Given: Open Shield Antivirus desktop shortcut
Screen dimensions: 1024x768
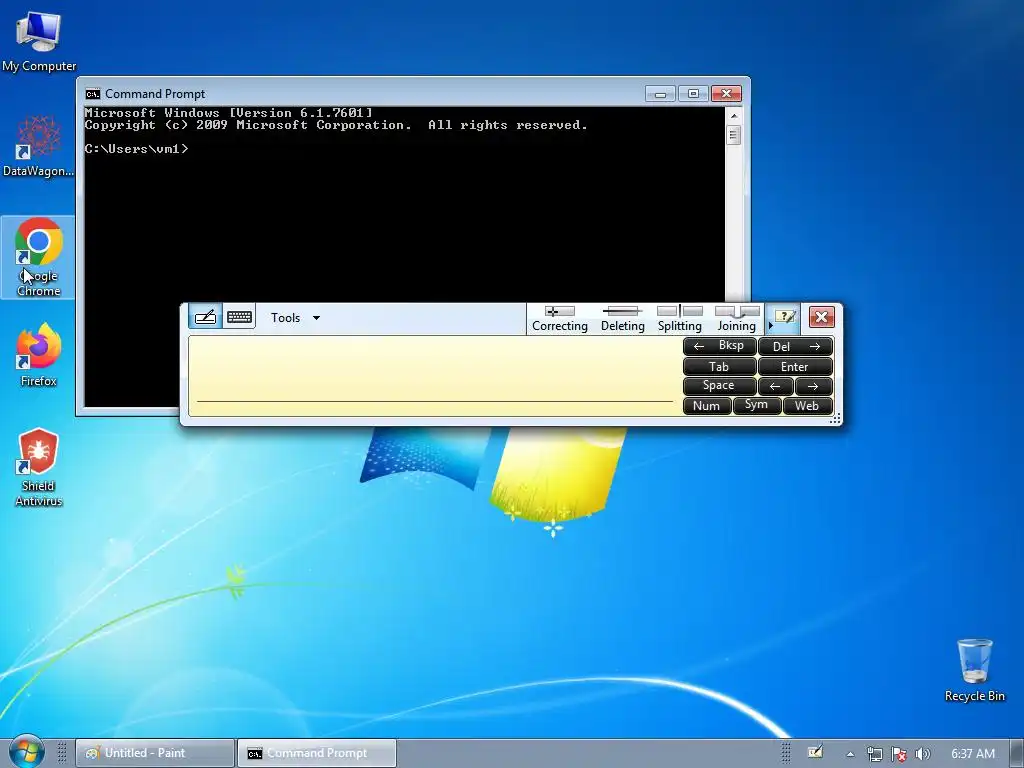Looking at the screenshot, I should (39, 467).
